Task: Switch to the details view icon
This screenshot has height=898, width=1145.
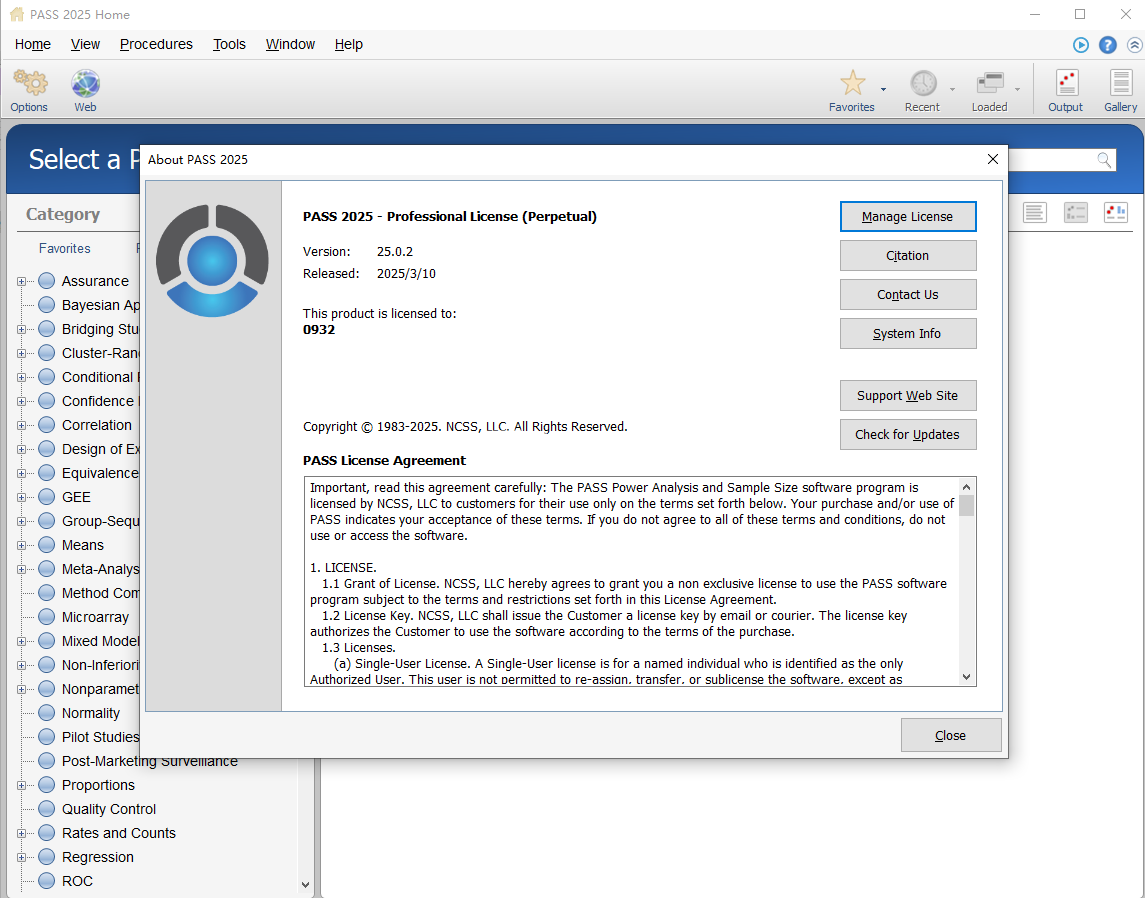Action: coord(1076,212)
